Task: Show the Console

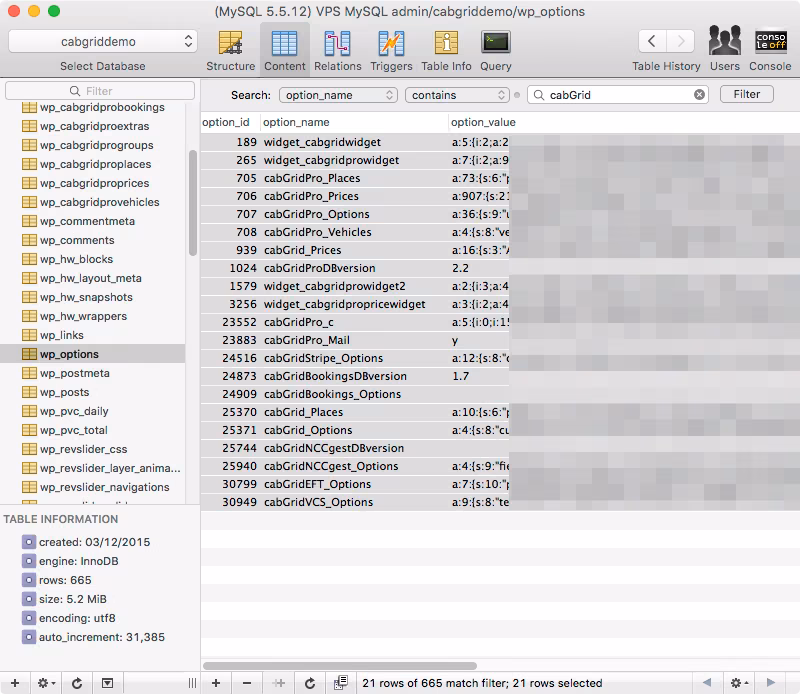Action: click(x=770, y=48)
